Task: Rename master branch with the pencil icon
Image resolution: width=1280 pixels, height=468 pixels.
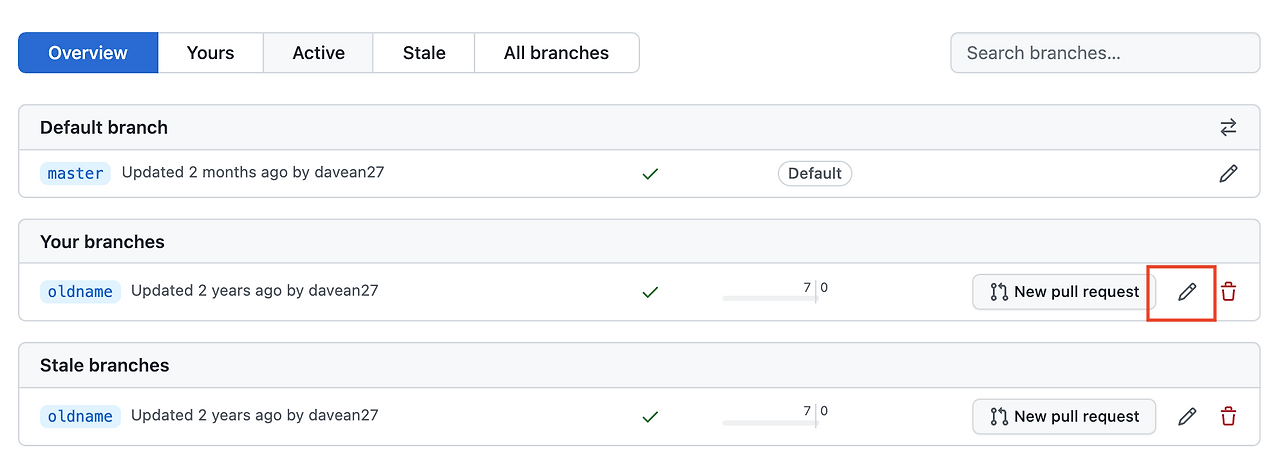Action: (x=1228, y=173)
